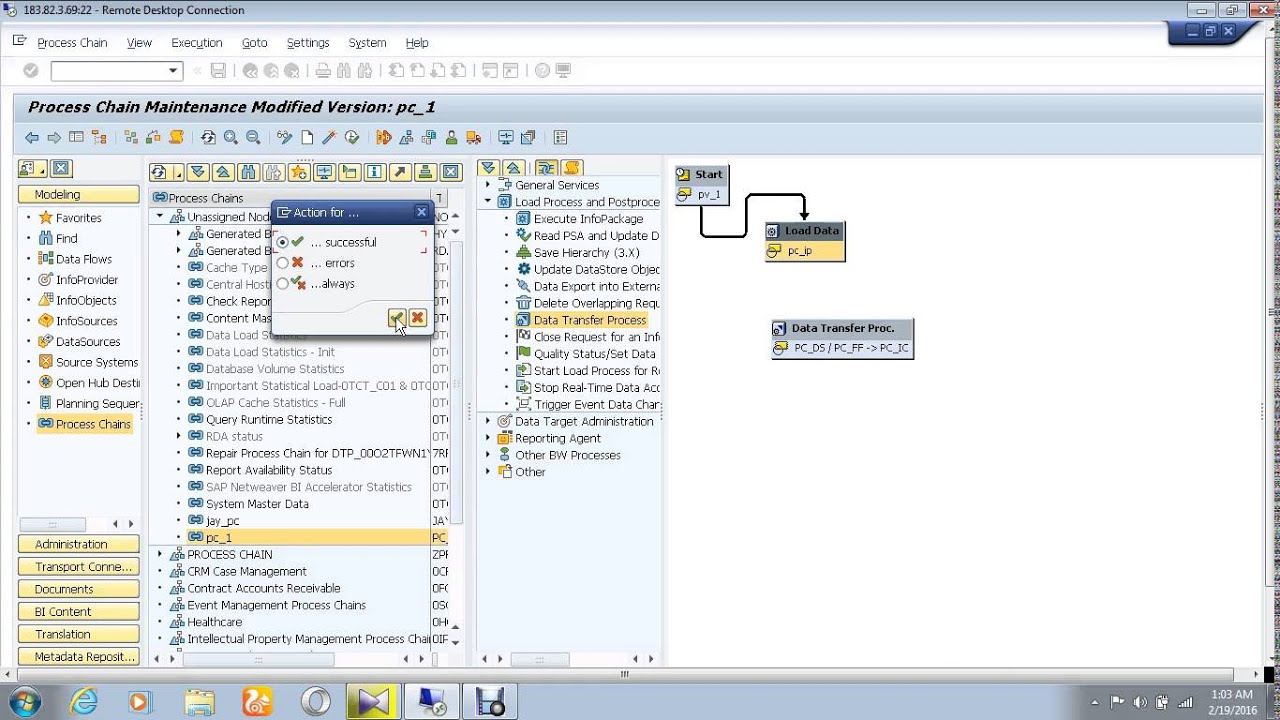The image size is (1280, 720).
Task: Collapse Load Process and Postprocessing category
Action: coord(488,202)
